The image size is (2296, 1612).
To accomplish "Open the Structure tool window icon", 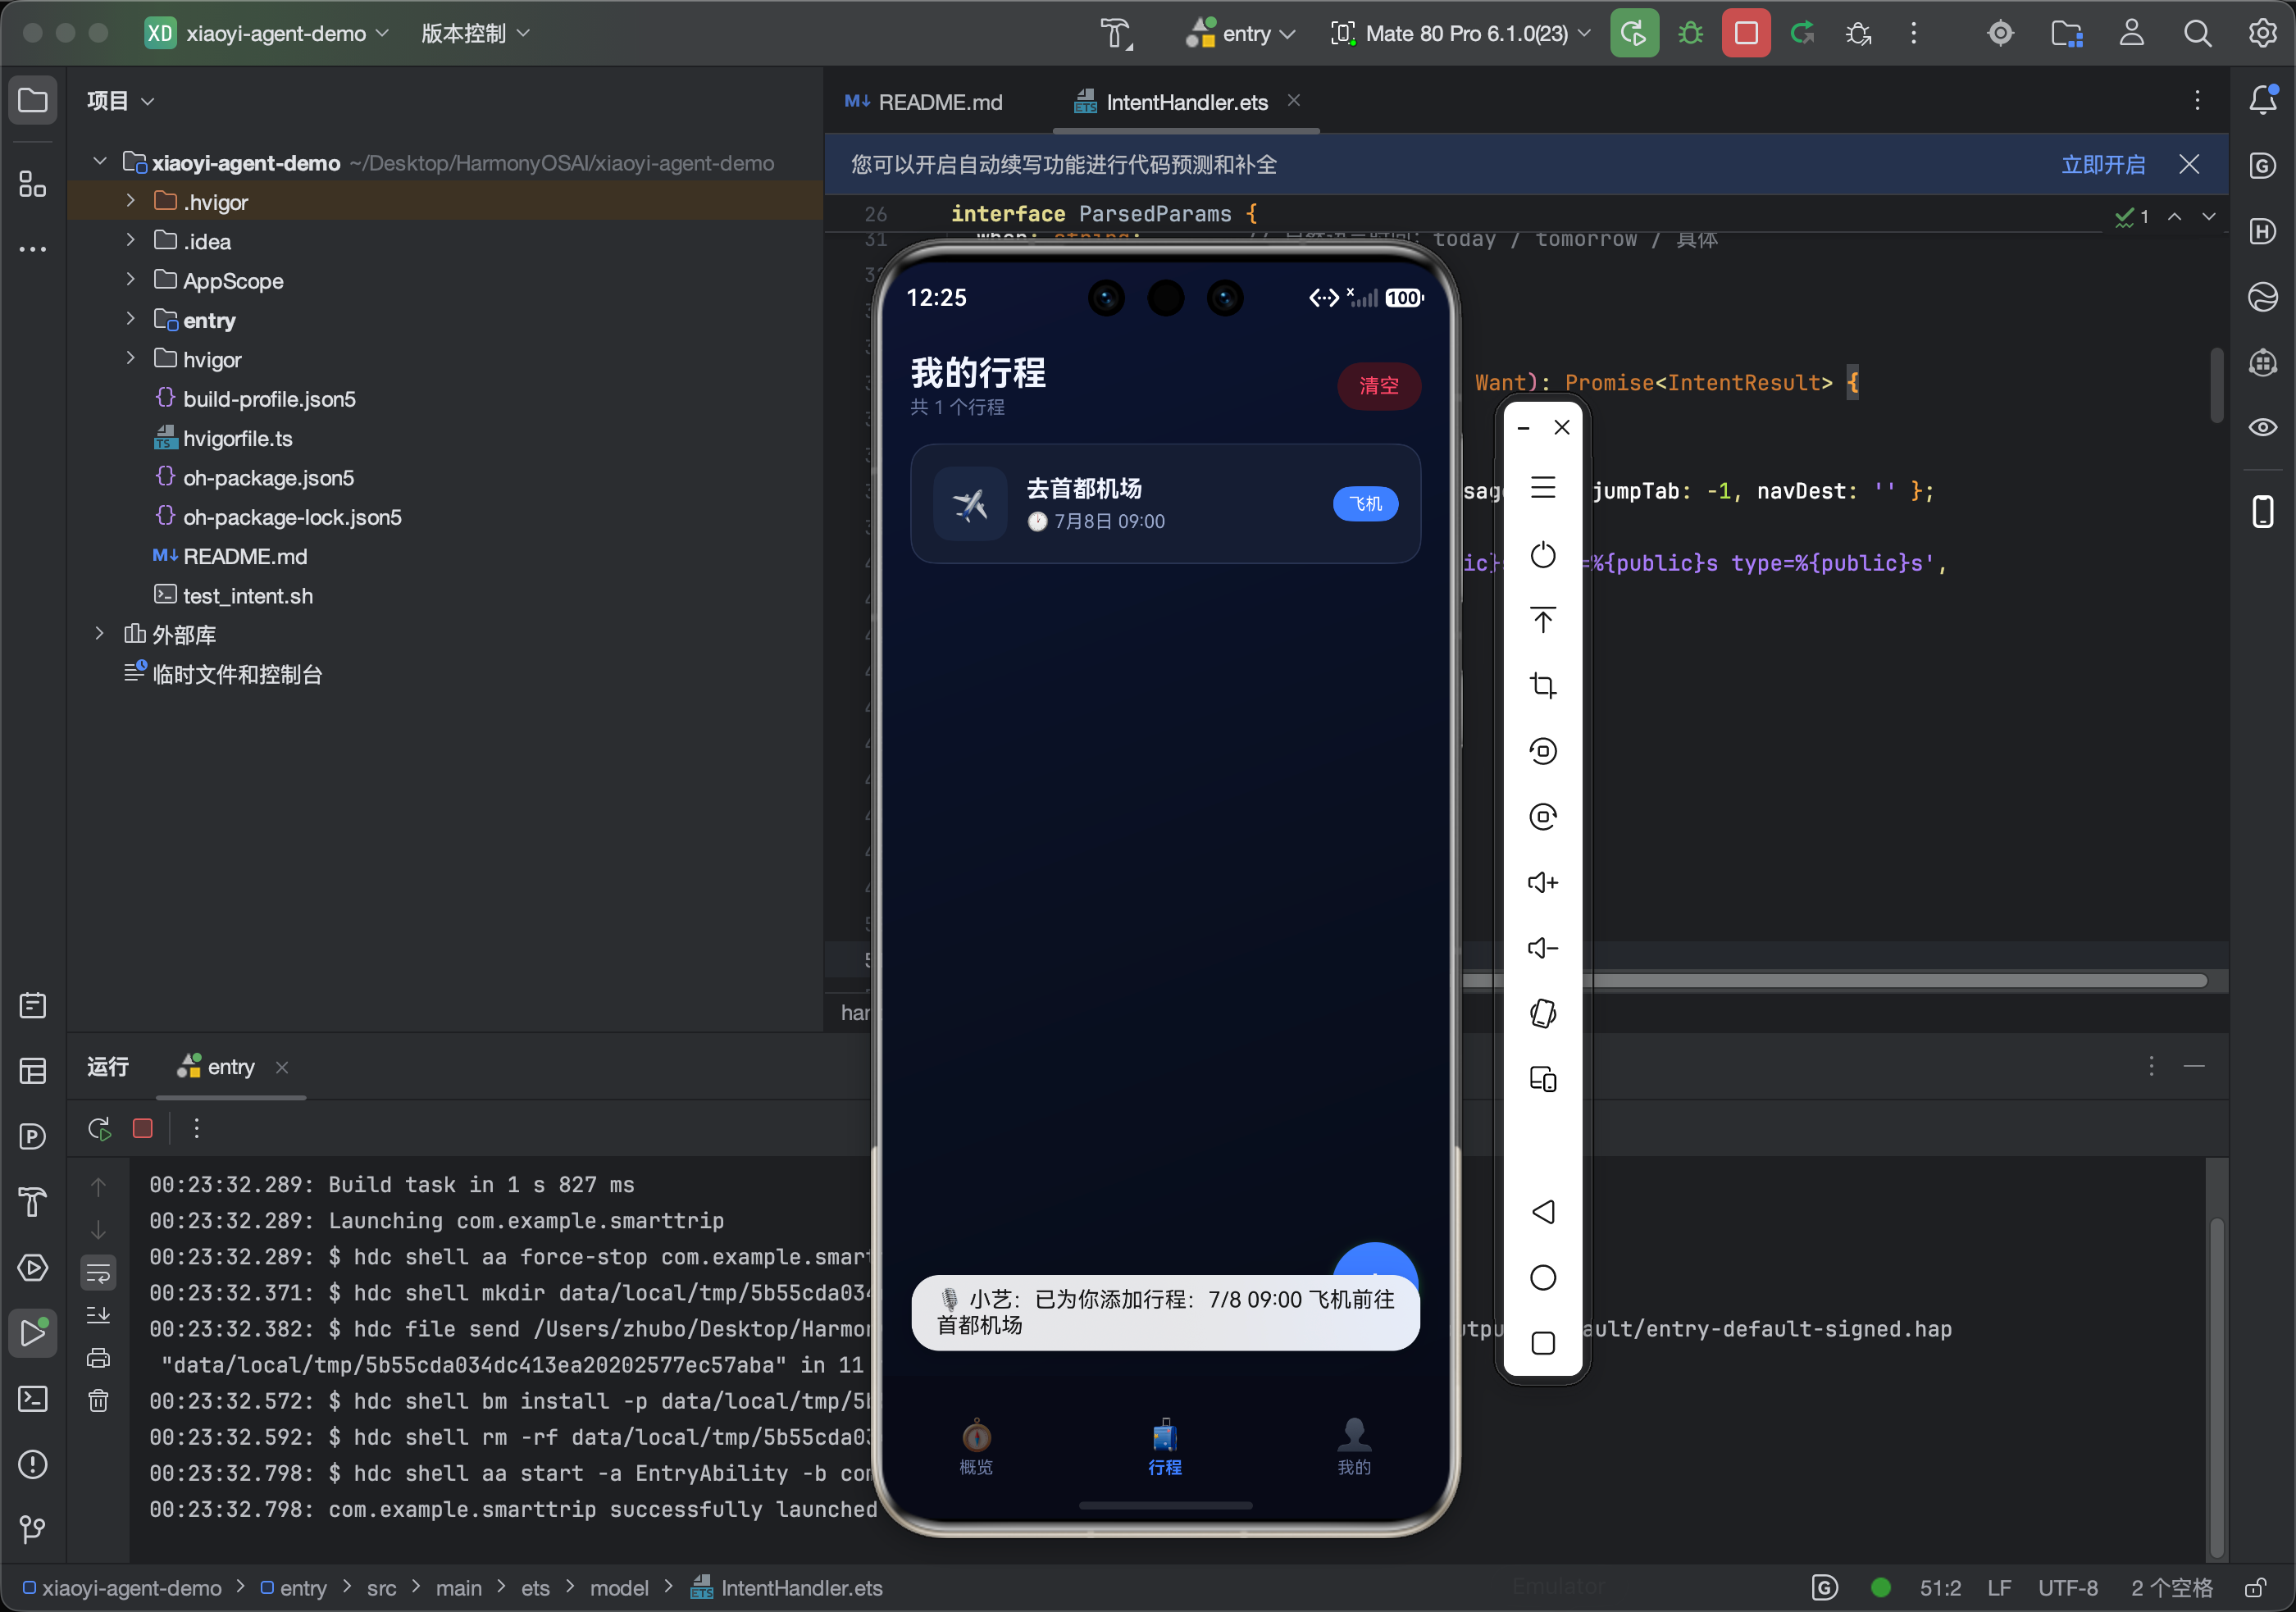I will (x=33, y=184).
